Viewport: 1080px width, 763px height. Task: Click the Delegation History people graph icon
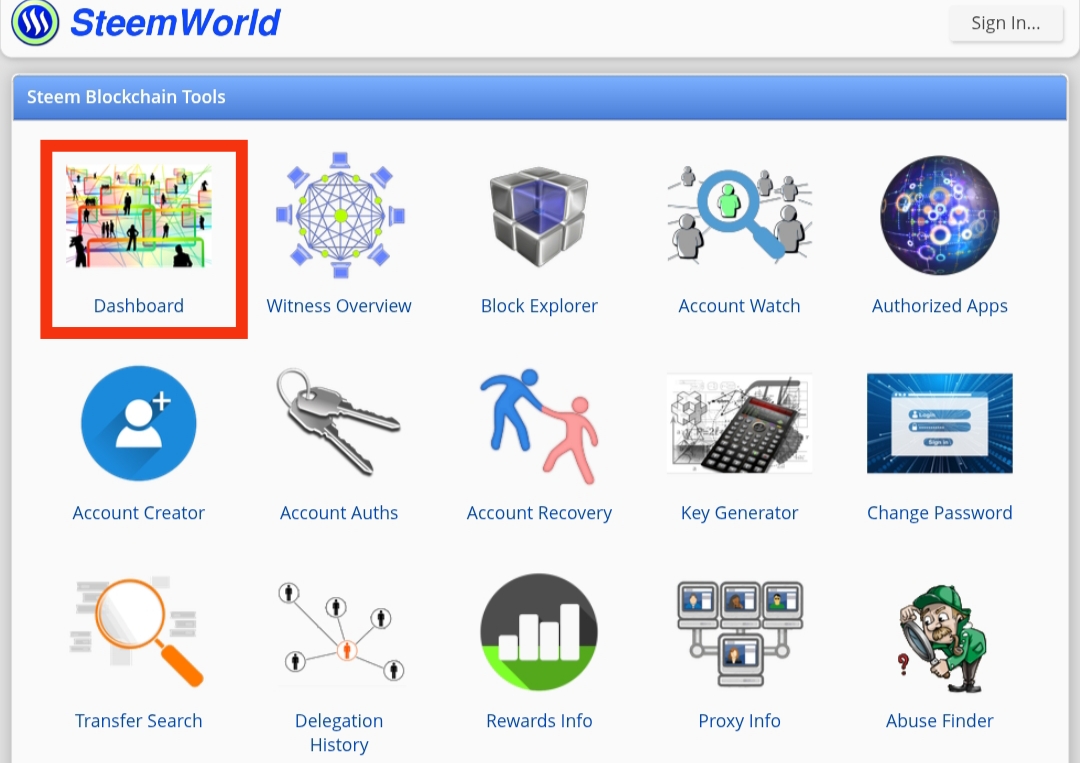point(340,631)
